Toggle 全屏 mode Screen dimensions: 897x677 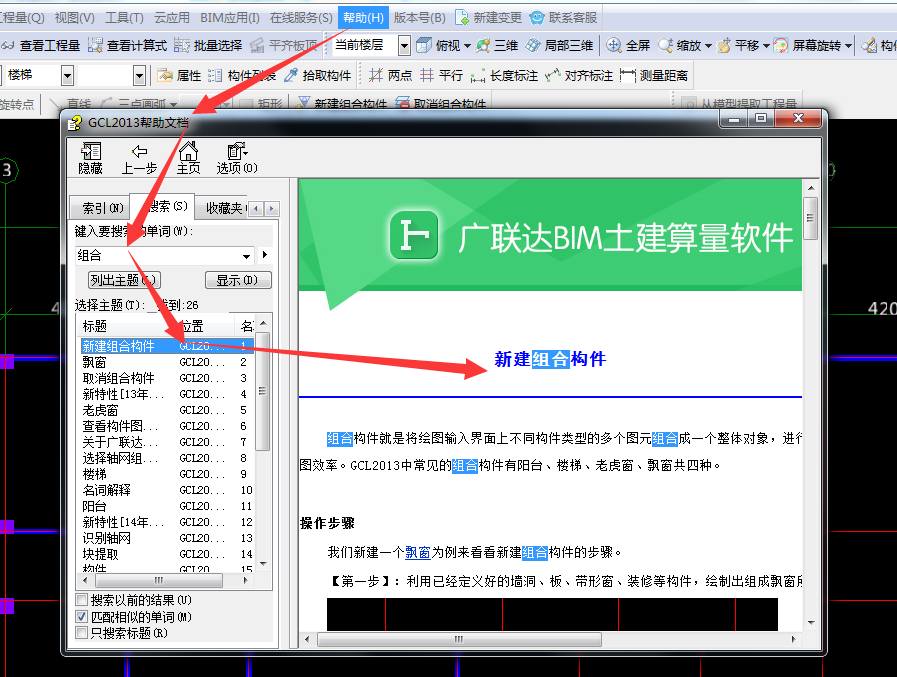tap(628, 45)
